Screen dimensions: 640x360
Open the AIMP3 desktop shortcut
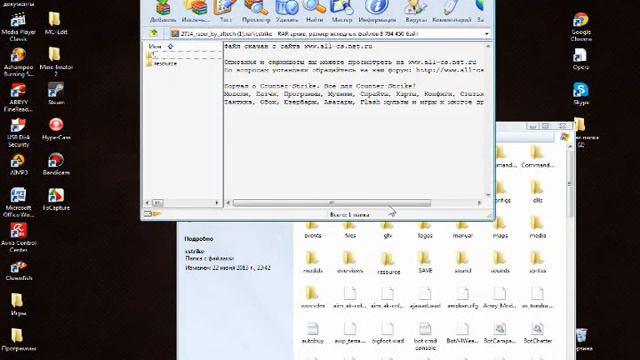18,164
